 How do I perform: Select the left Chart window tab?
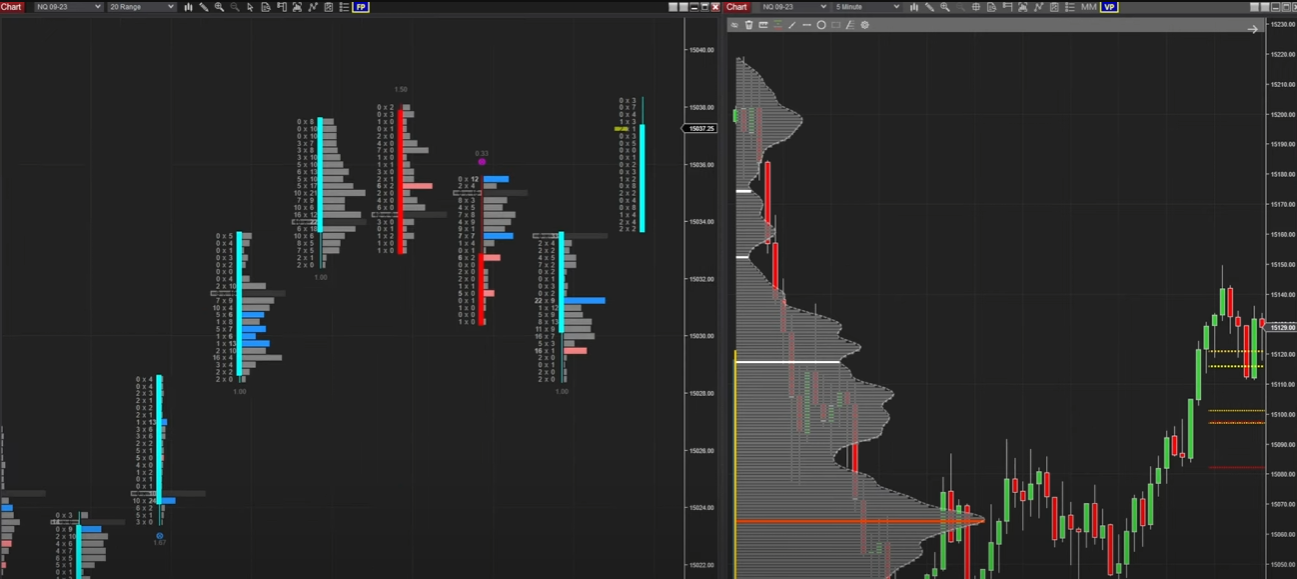pyautogui.click(x=11, y=7)
